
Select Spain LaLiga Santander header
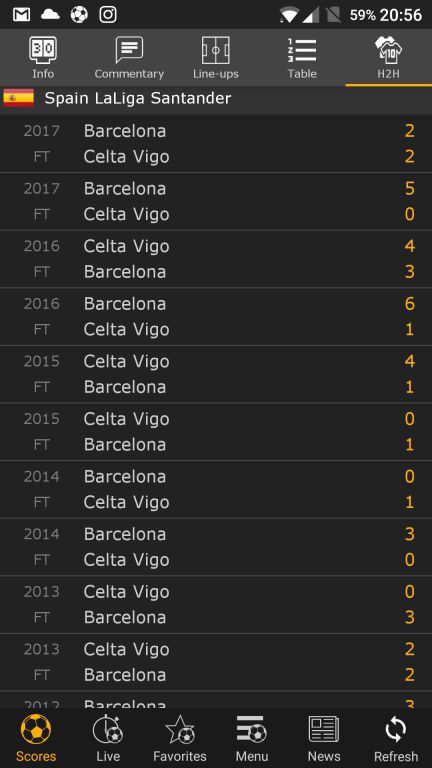coord(216,100)
